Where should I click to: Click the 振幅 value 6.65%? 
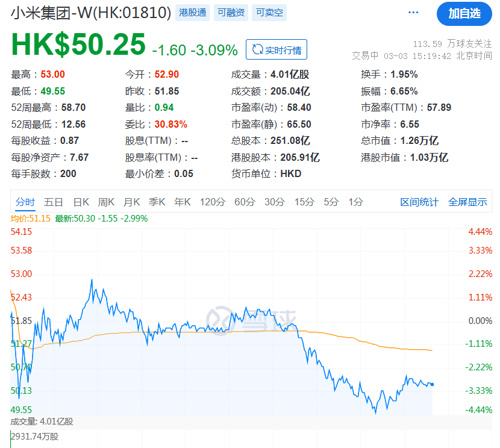click(404, 91)
